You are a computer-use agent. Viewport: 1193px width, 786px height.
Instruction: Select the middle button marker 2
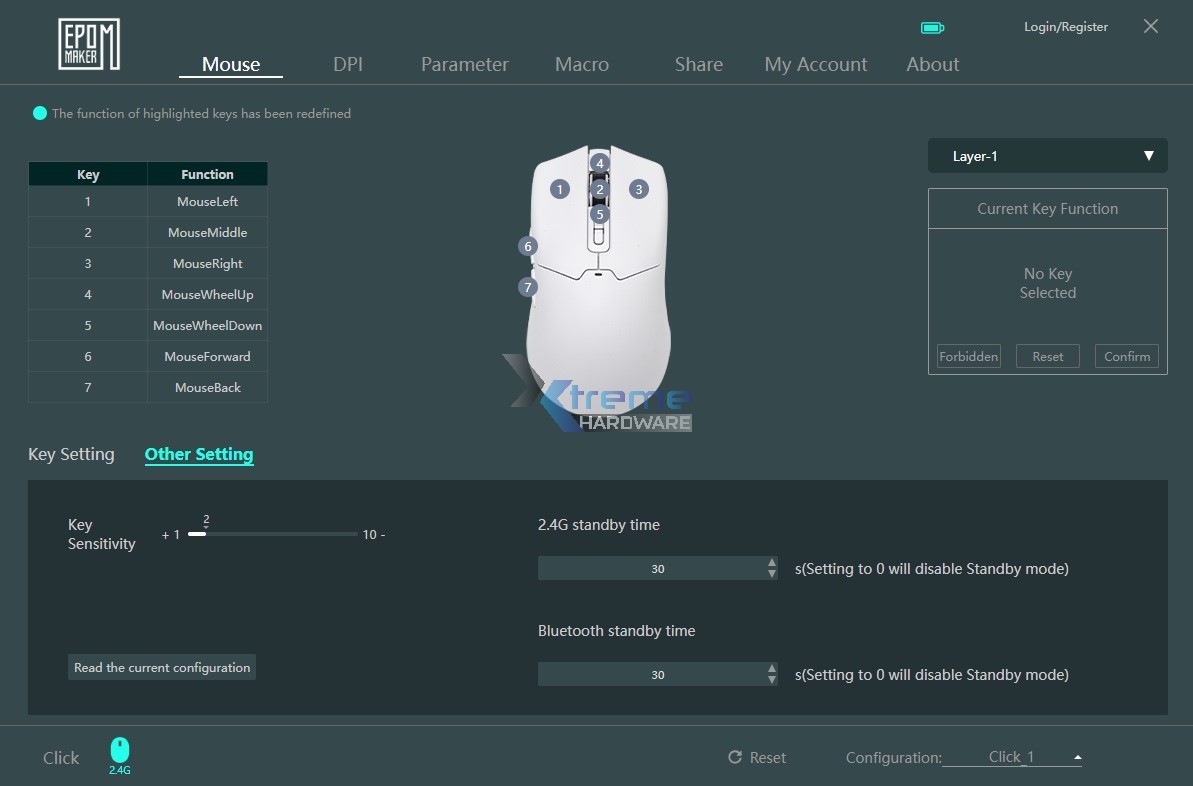click(598, 188)
